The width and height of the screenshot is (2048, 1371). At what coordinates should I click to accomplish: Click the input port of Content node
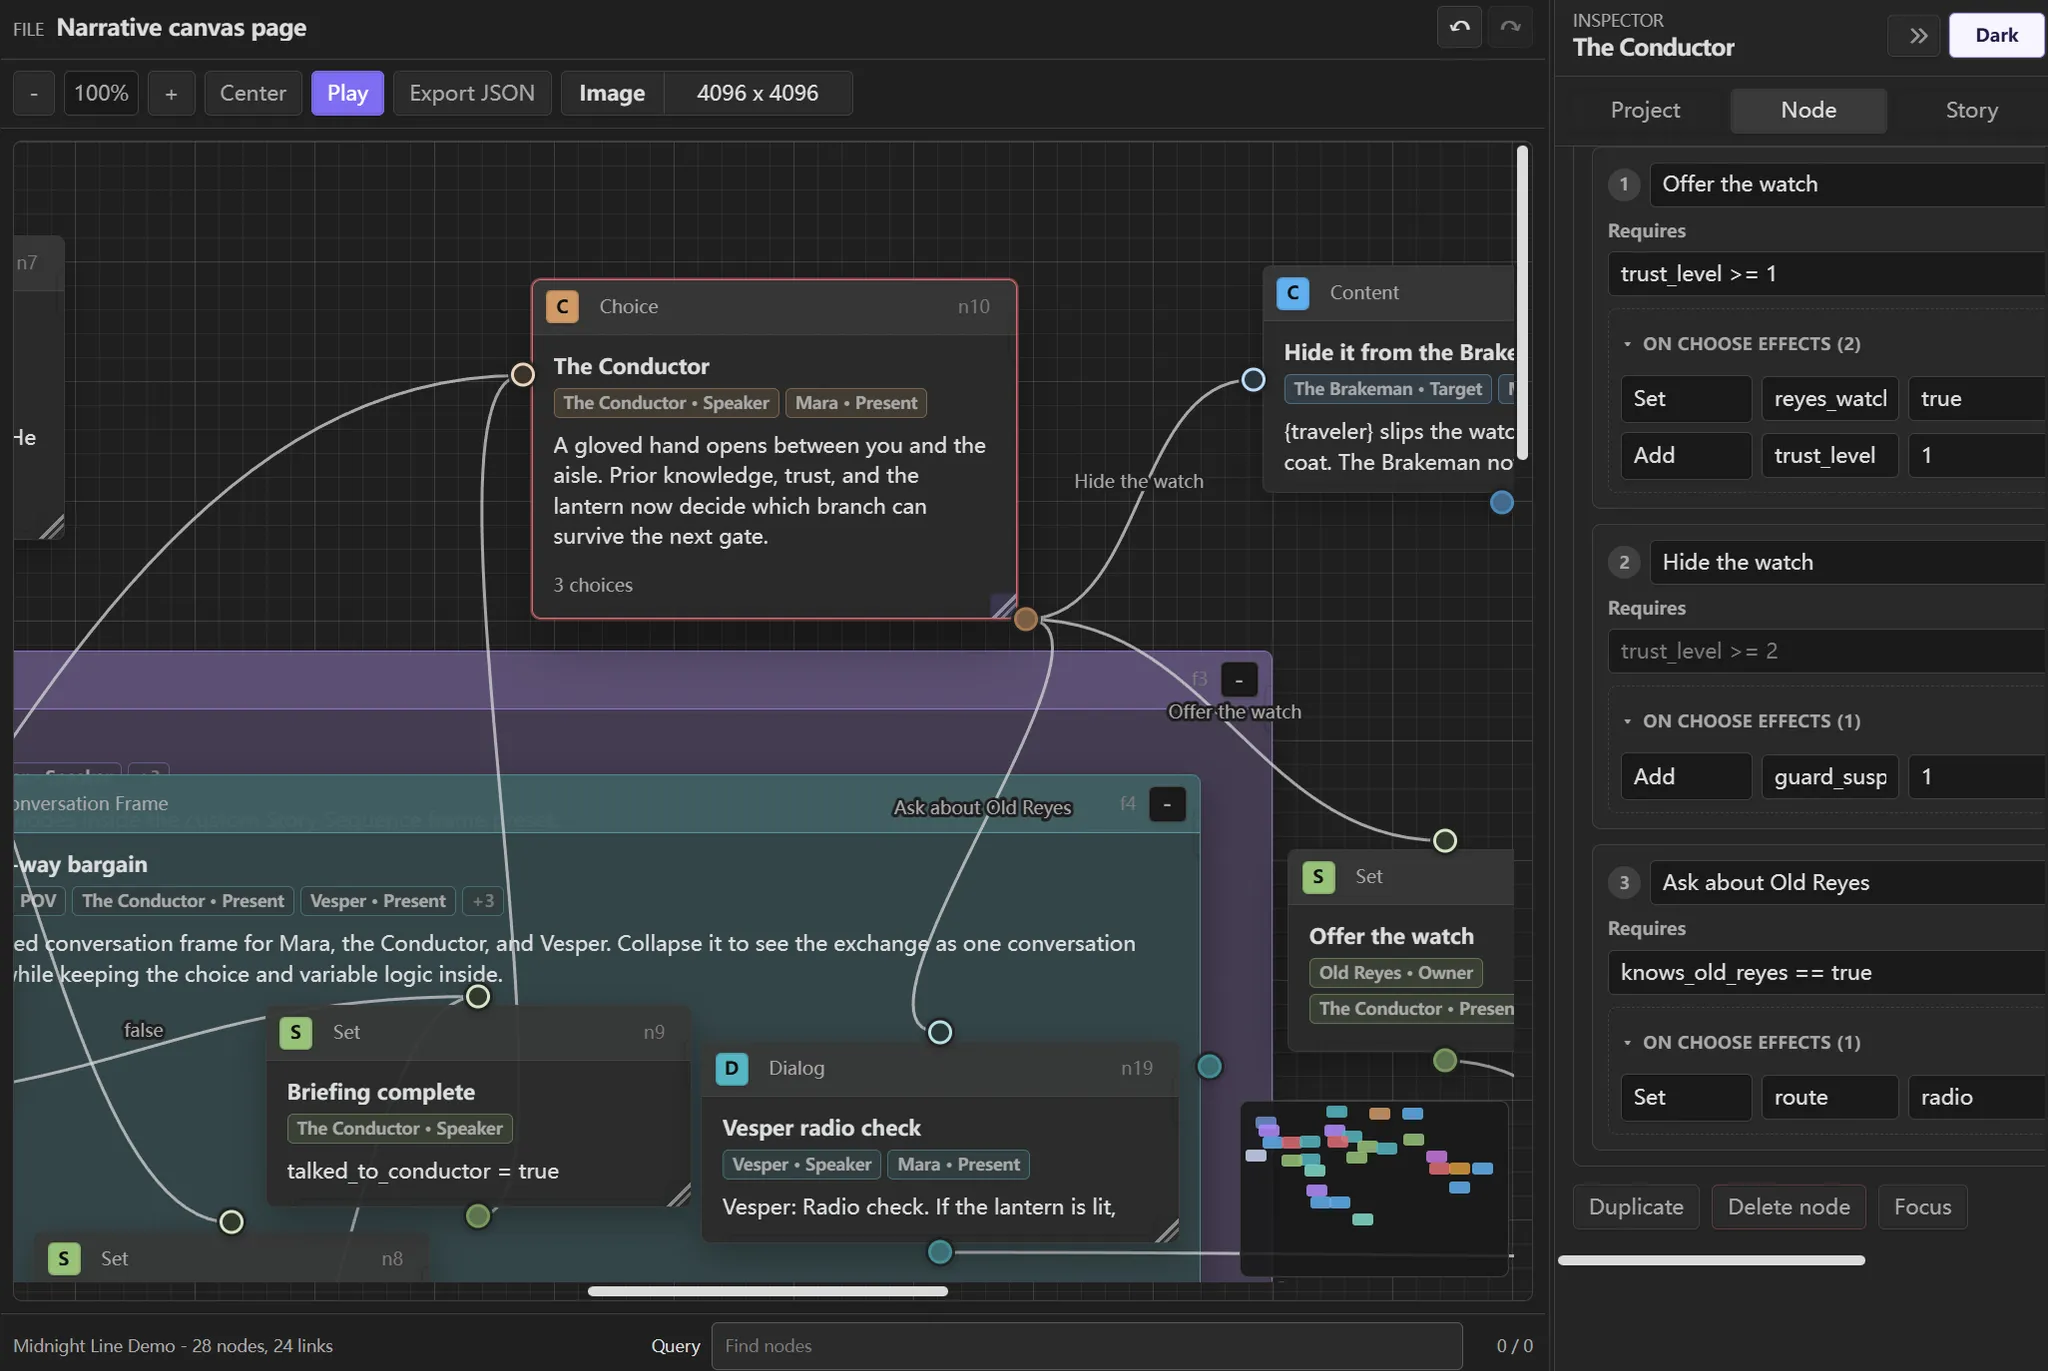[x=1253, y=379]
